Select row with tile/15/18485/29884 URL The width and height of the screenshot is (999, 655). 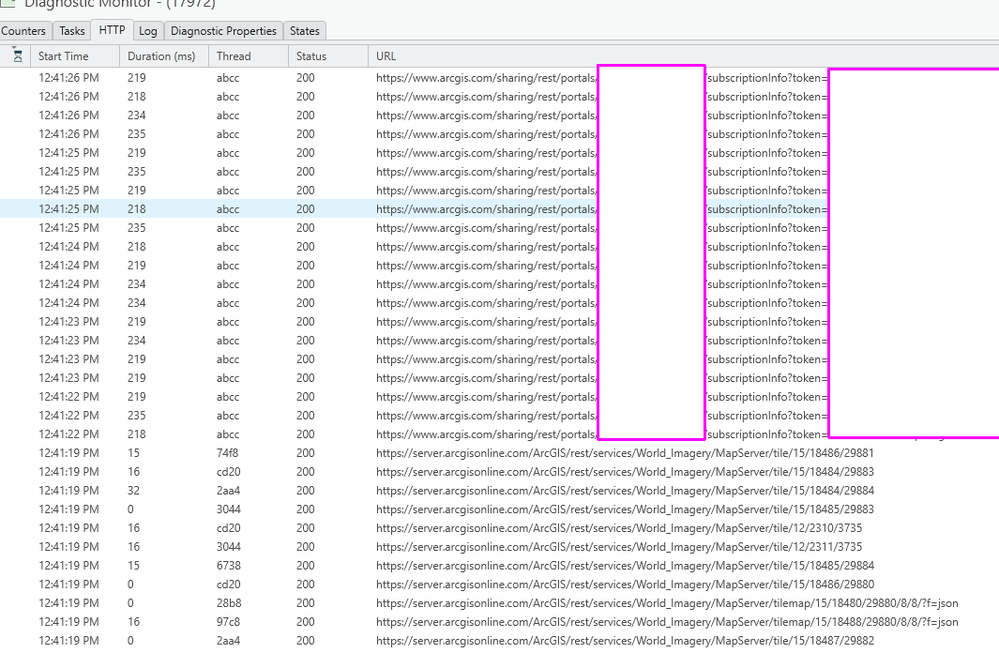tap(500, 566)
